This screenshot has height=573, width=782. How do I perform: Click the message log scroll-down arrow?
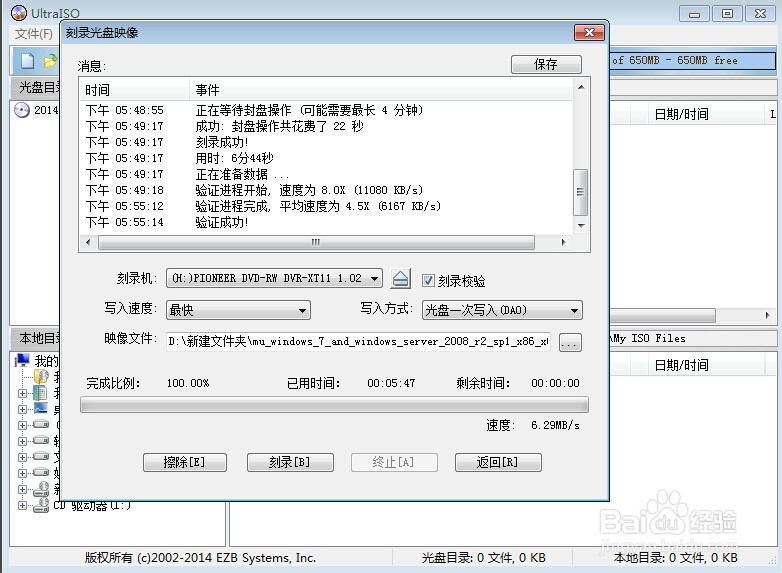click(581, 226)
